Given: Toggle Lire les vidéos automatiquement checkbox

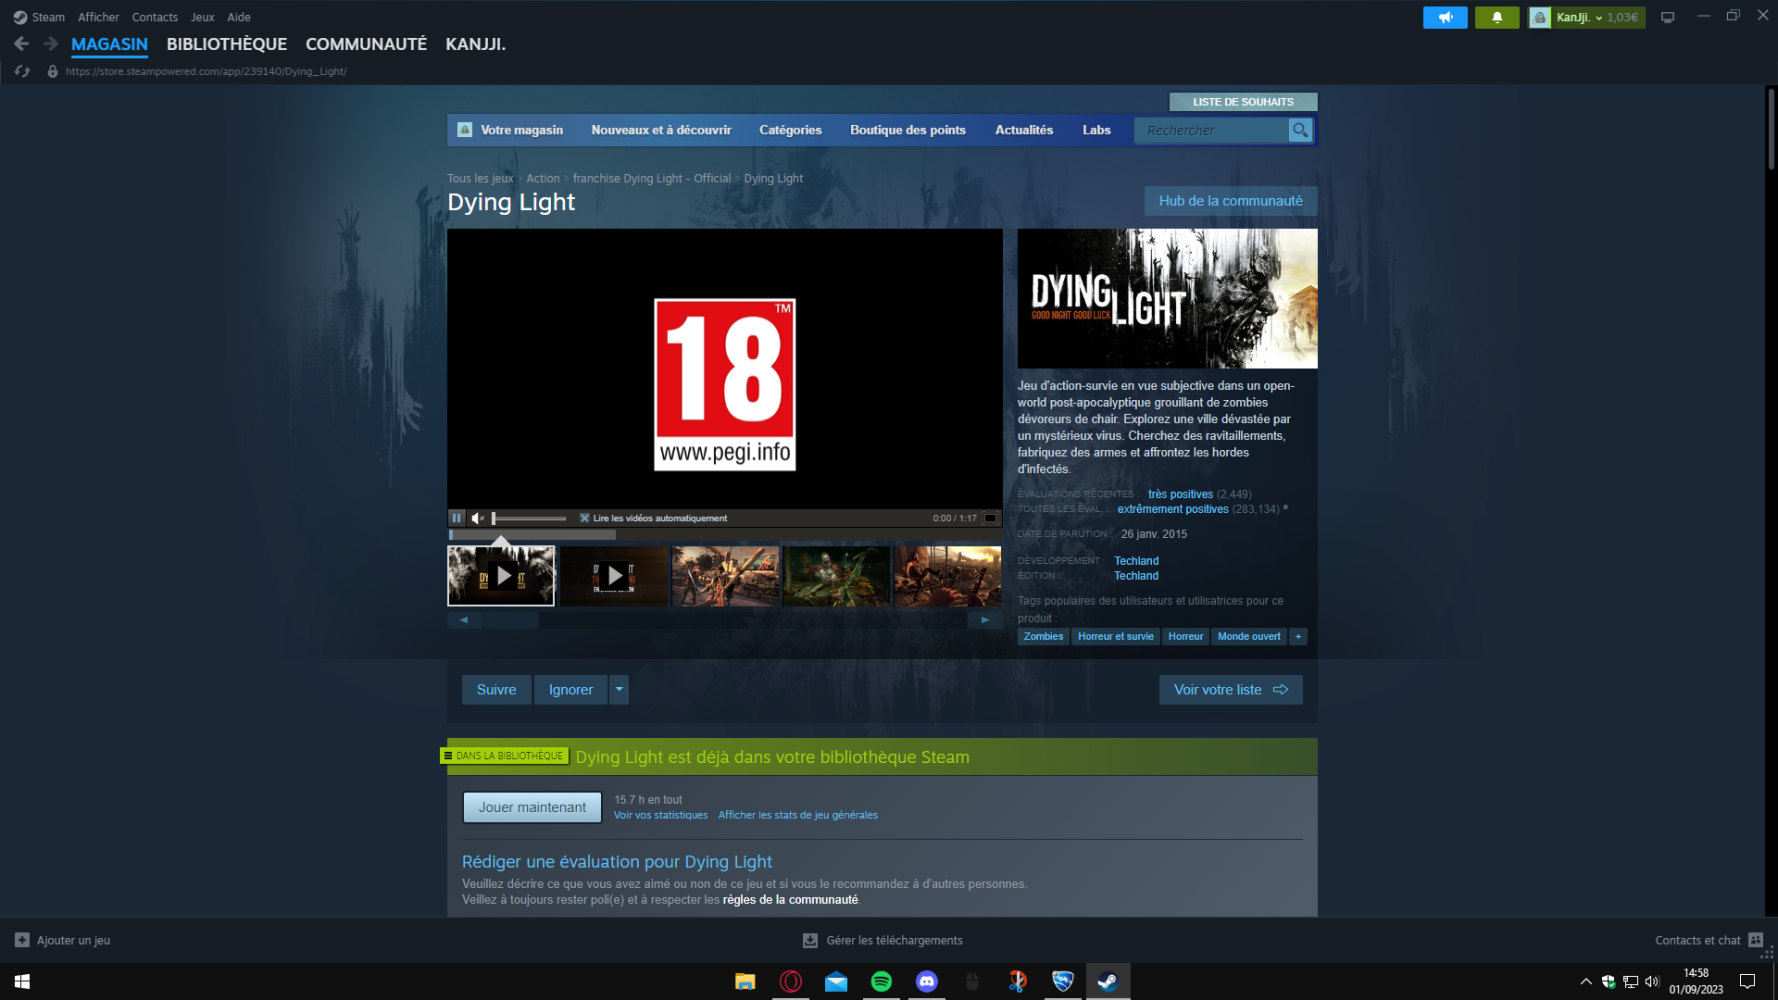Looking at the screenshot, I should [585, 518].
